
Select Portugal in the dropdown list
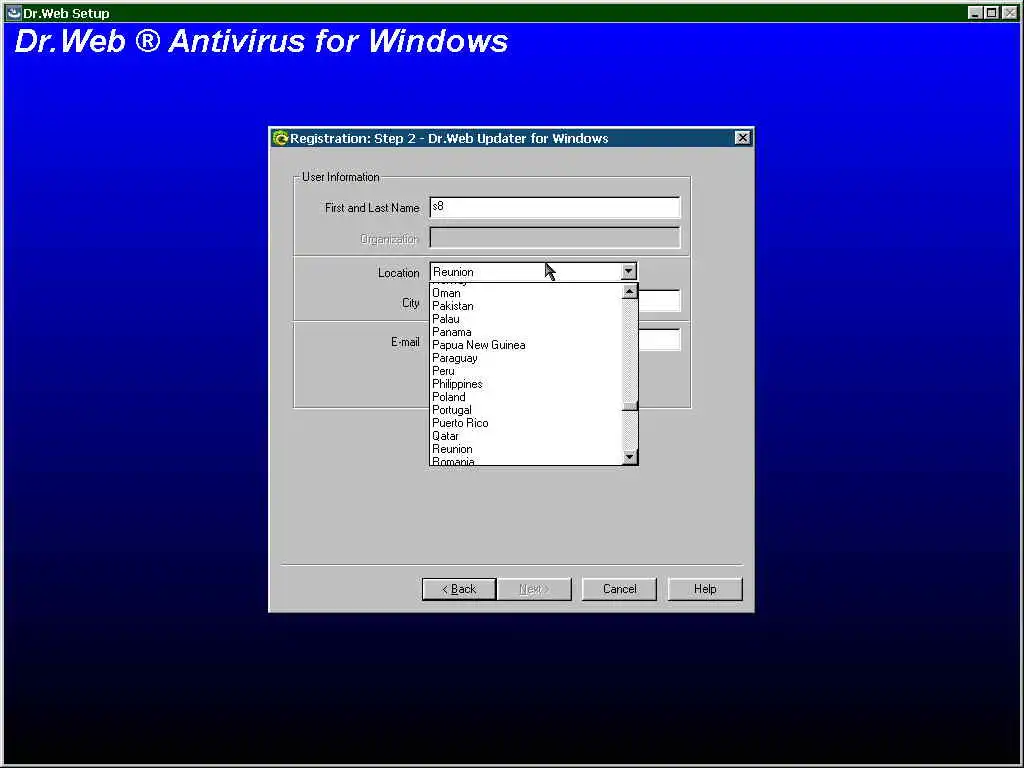(x=526, y=410)
